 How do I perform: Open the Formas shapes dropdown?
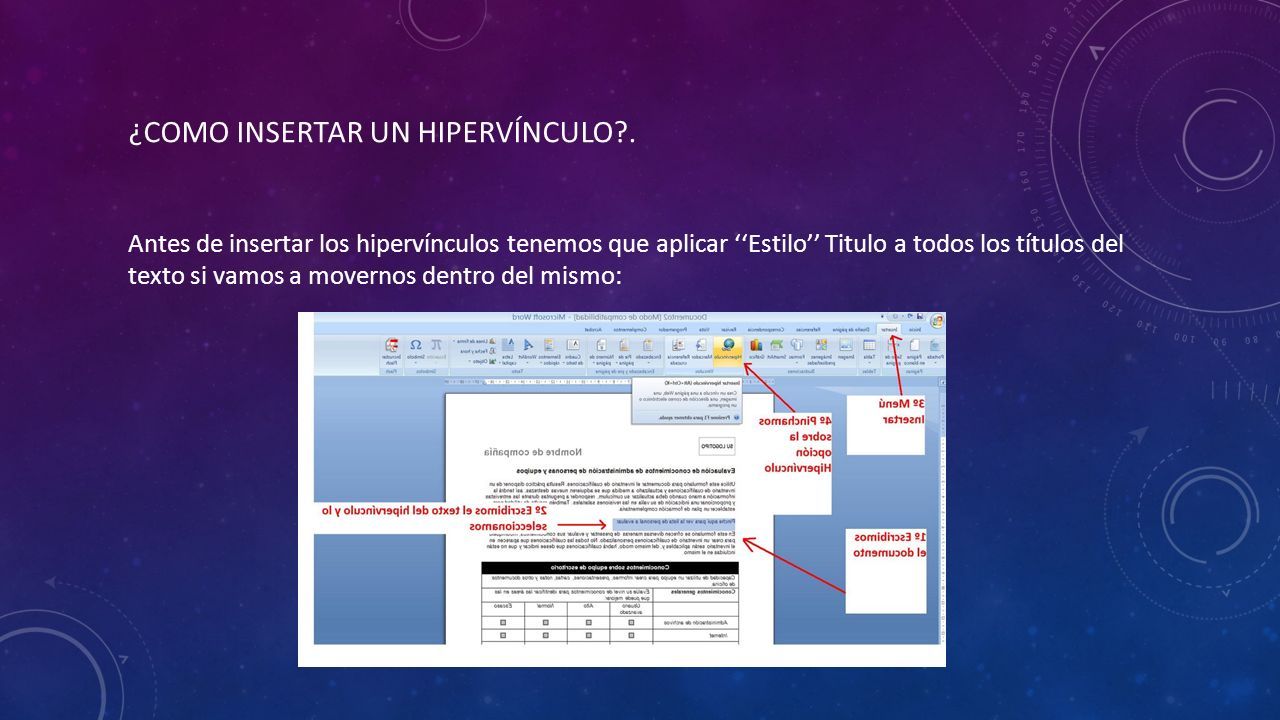[x=797, y=350]
